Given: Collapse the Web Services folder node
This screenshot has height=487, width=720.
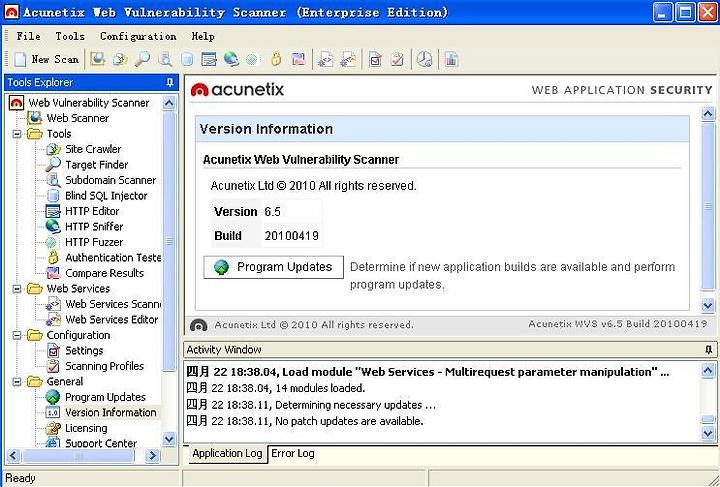Looking at the screenshot, I should coord(17,289).
